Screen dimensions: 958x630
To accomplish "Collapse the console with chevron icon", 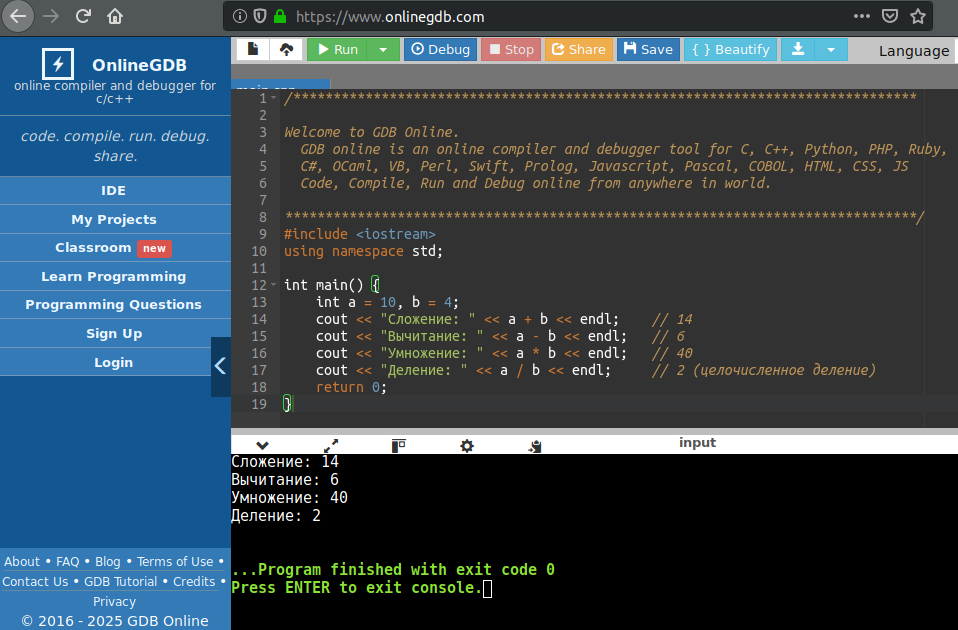I will tap(263, 445).
